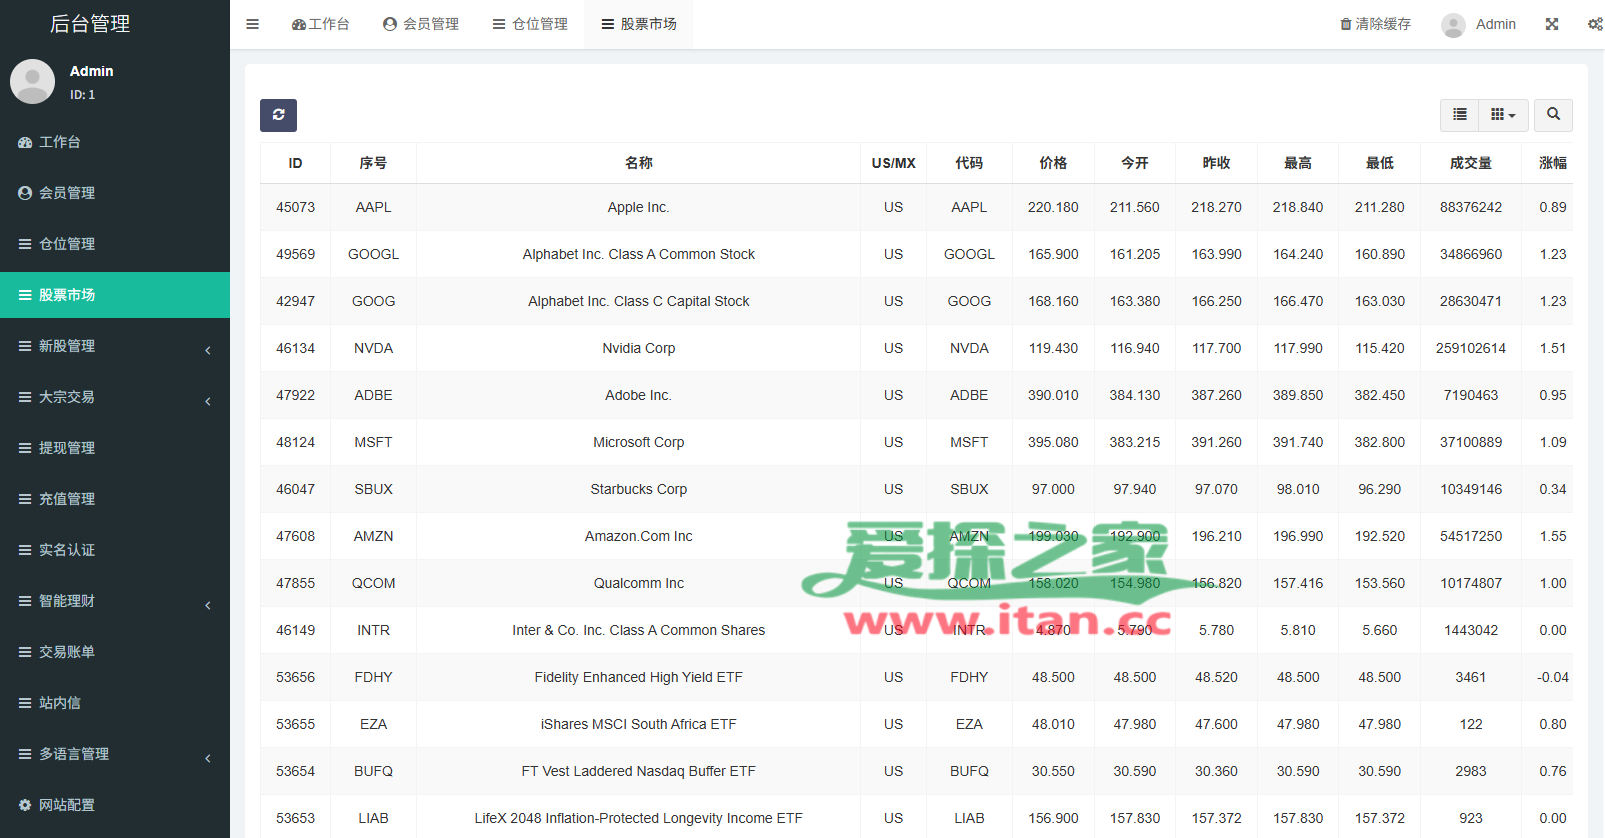The height and width of the screenshot is (838, 1605).
Task: Click the 价格 column header
Action: click(x=1053, y=163)
